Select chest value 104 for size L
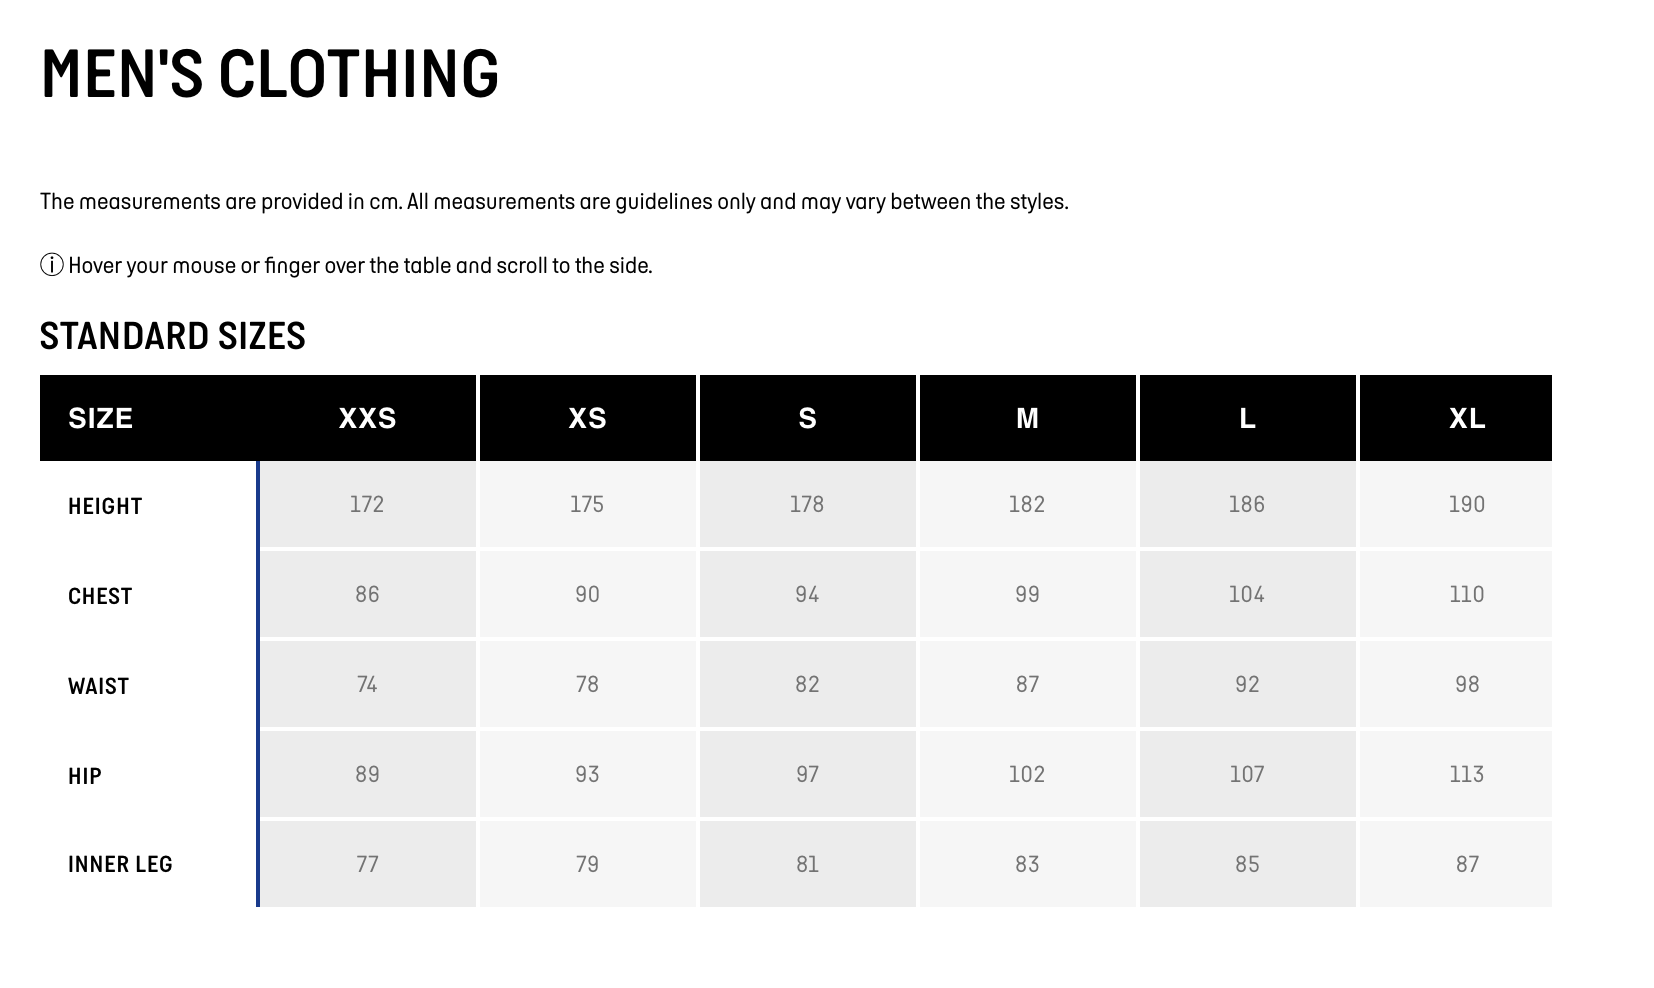 (1247, 594)
